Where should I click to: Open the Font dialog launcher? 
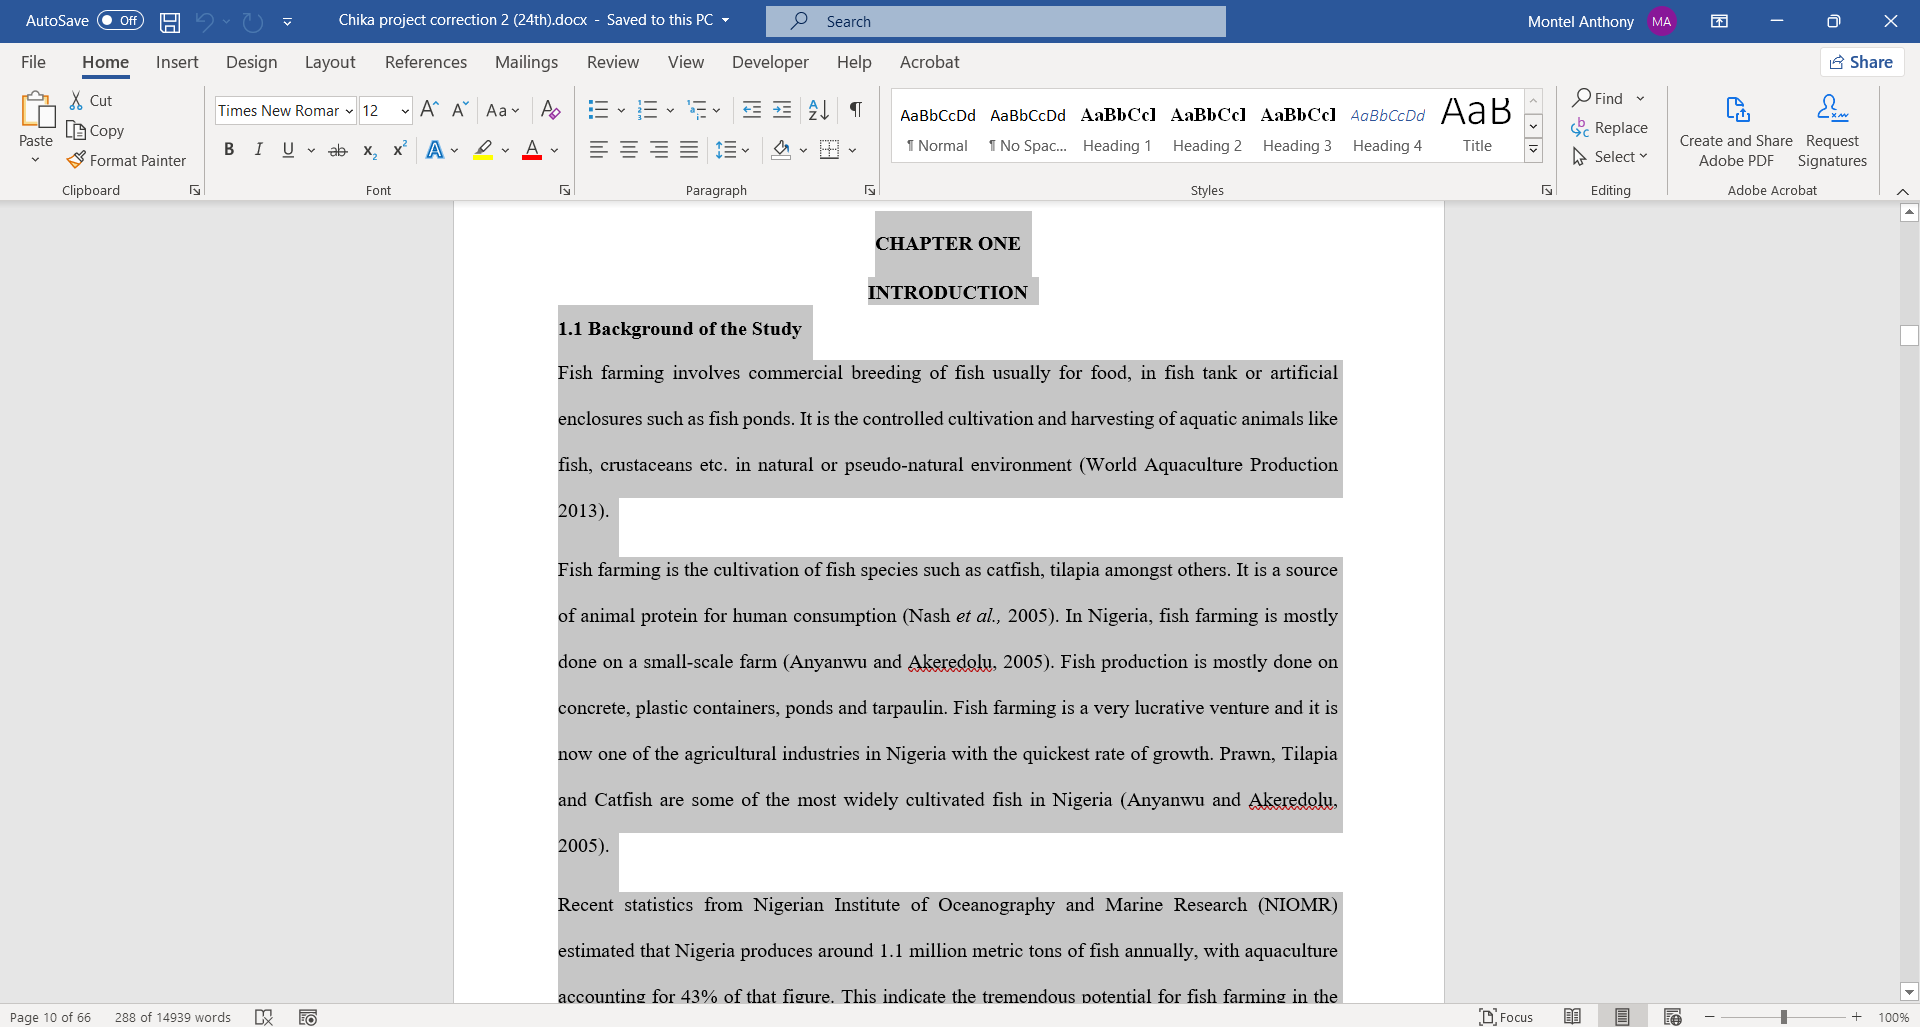point(565,190)
